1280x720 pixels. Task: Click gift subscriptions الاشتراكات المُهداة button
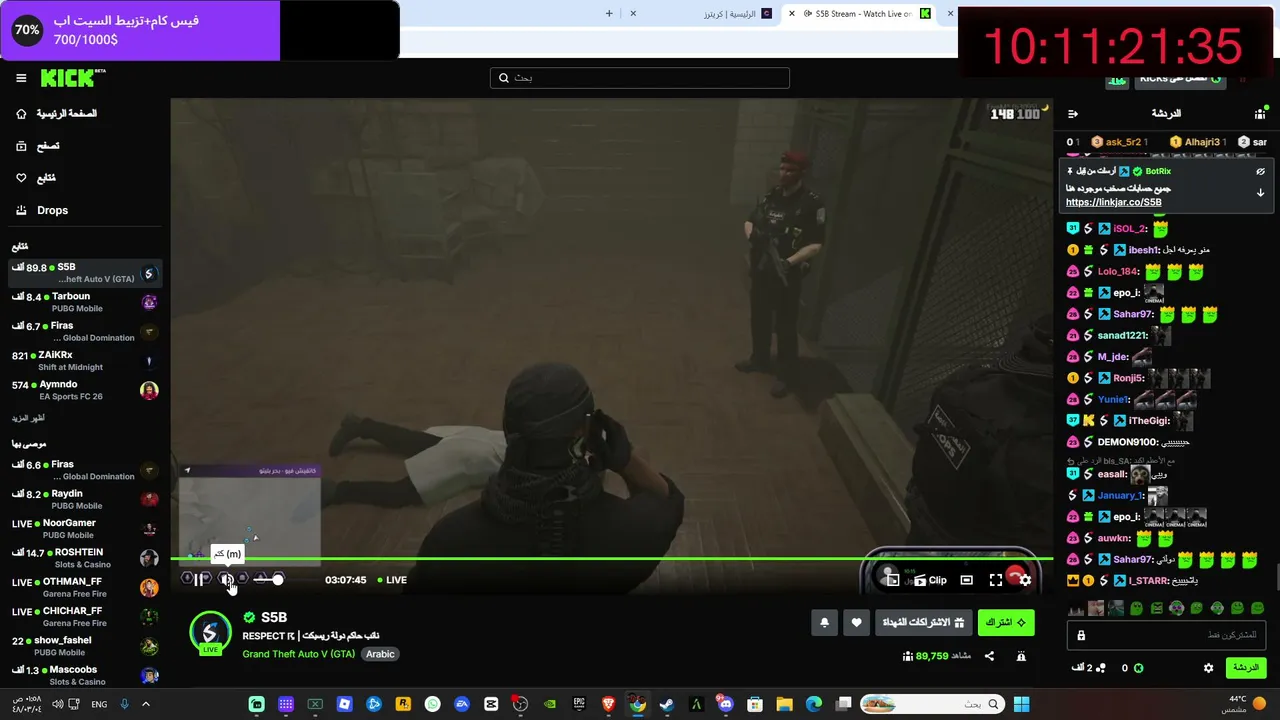(923, 623)
